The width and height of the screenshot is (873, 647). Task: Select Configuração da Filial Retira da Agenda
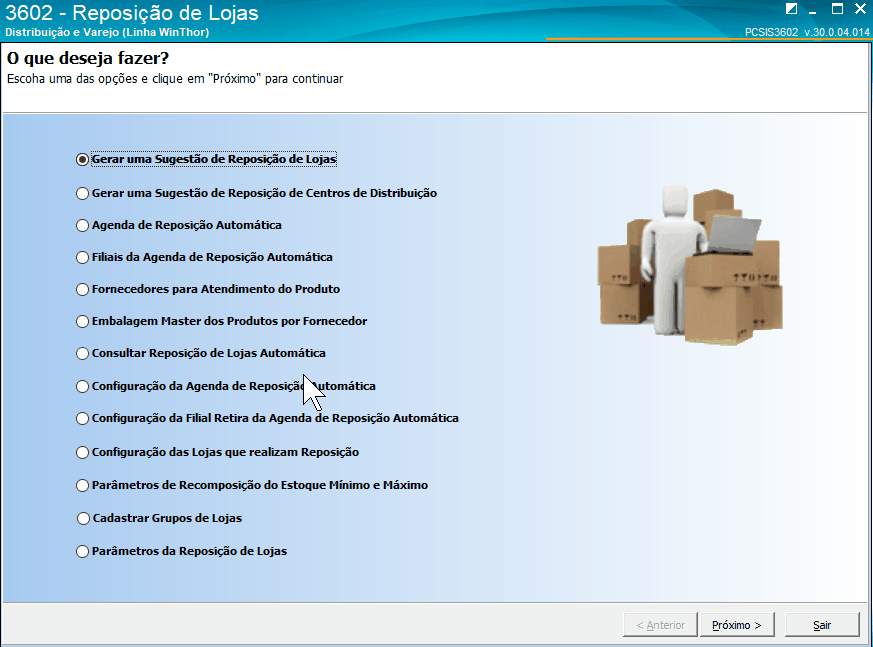tap(267, 418)
